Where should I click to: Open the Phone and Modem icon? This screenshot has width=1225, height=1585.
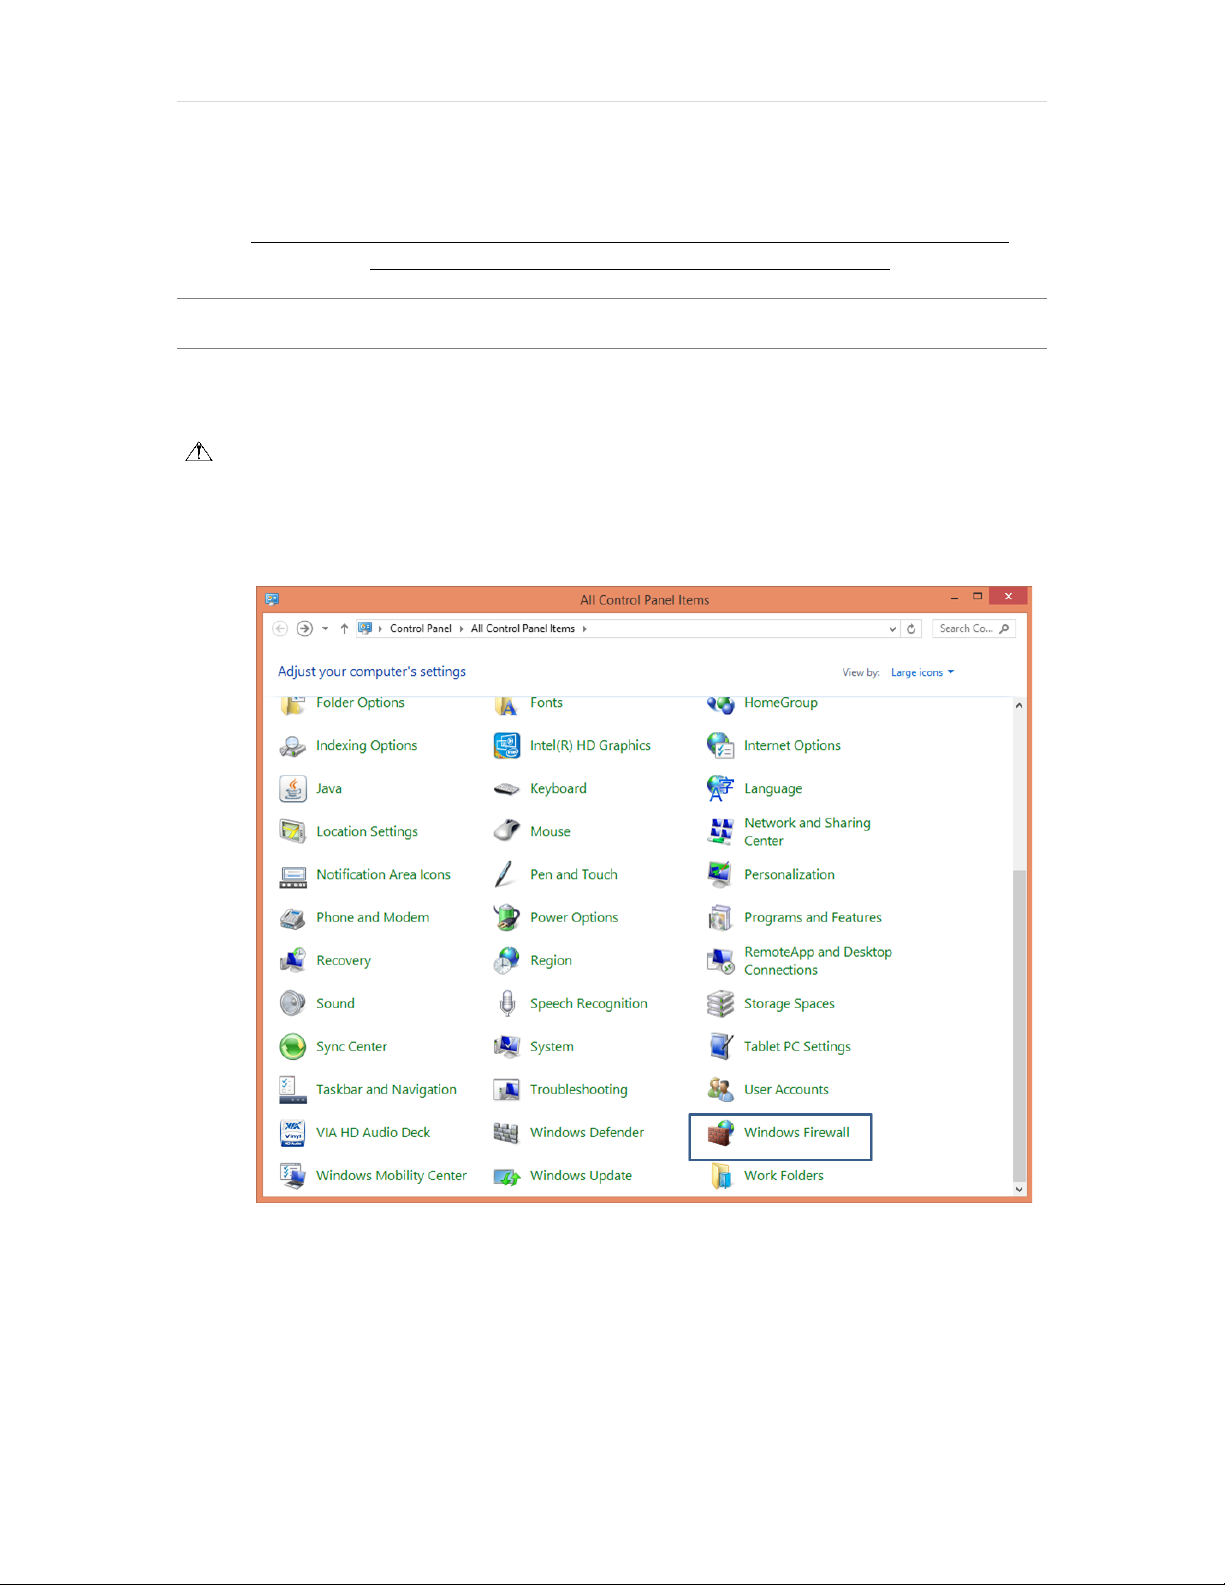(x=293, y=918)
